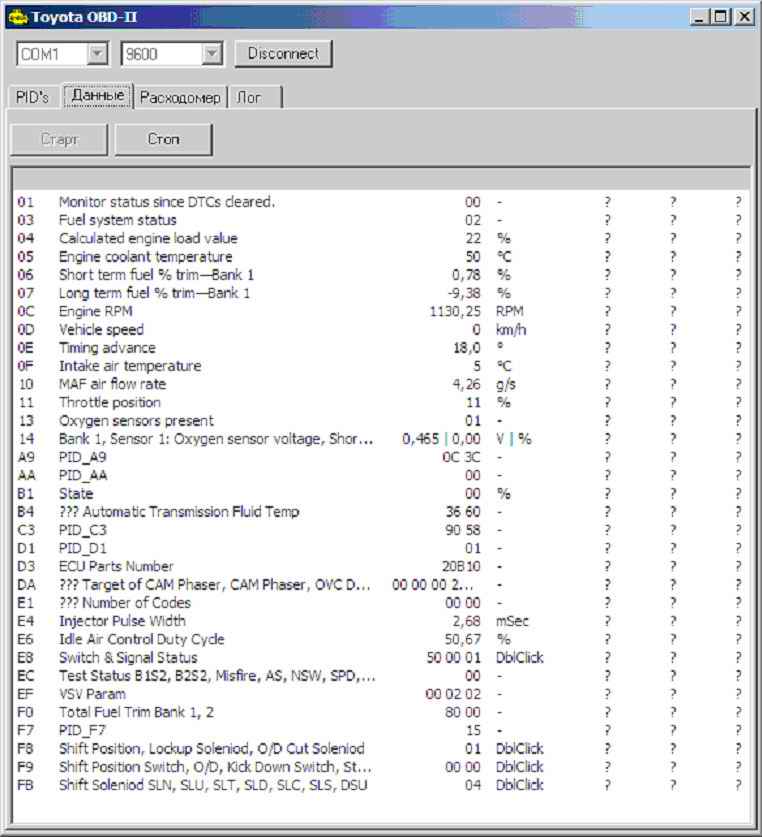This screenshot has height=837, width=762.
Task: Select the 'PID_D1' row
Action: [381, 548]
